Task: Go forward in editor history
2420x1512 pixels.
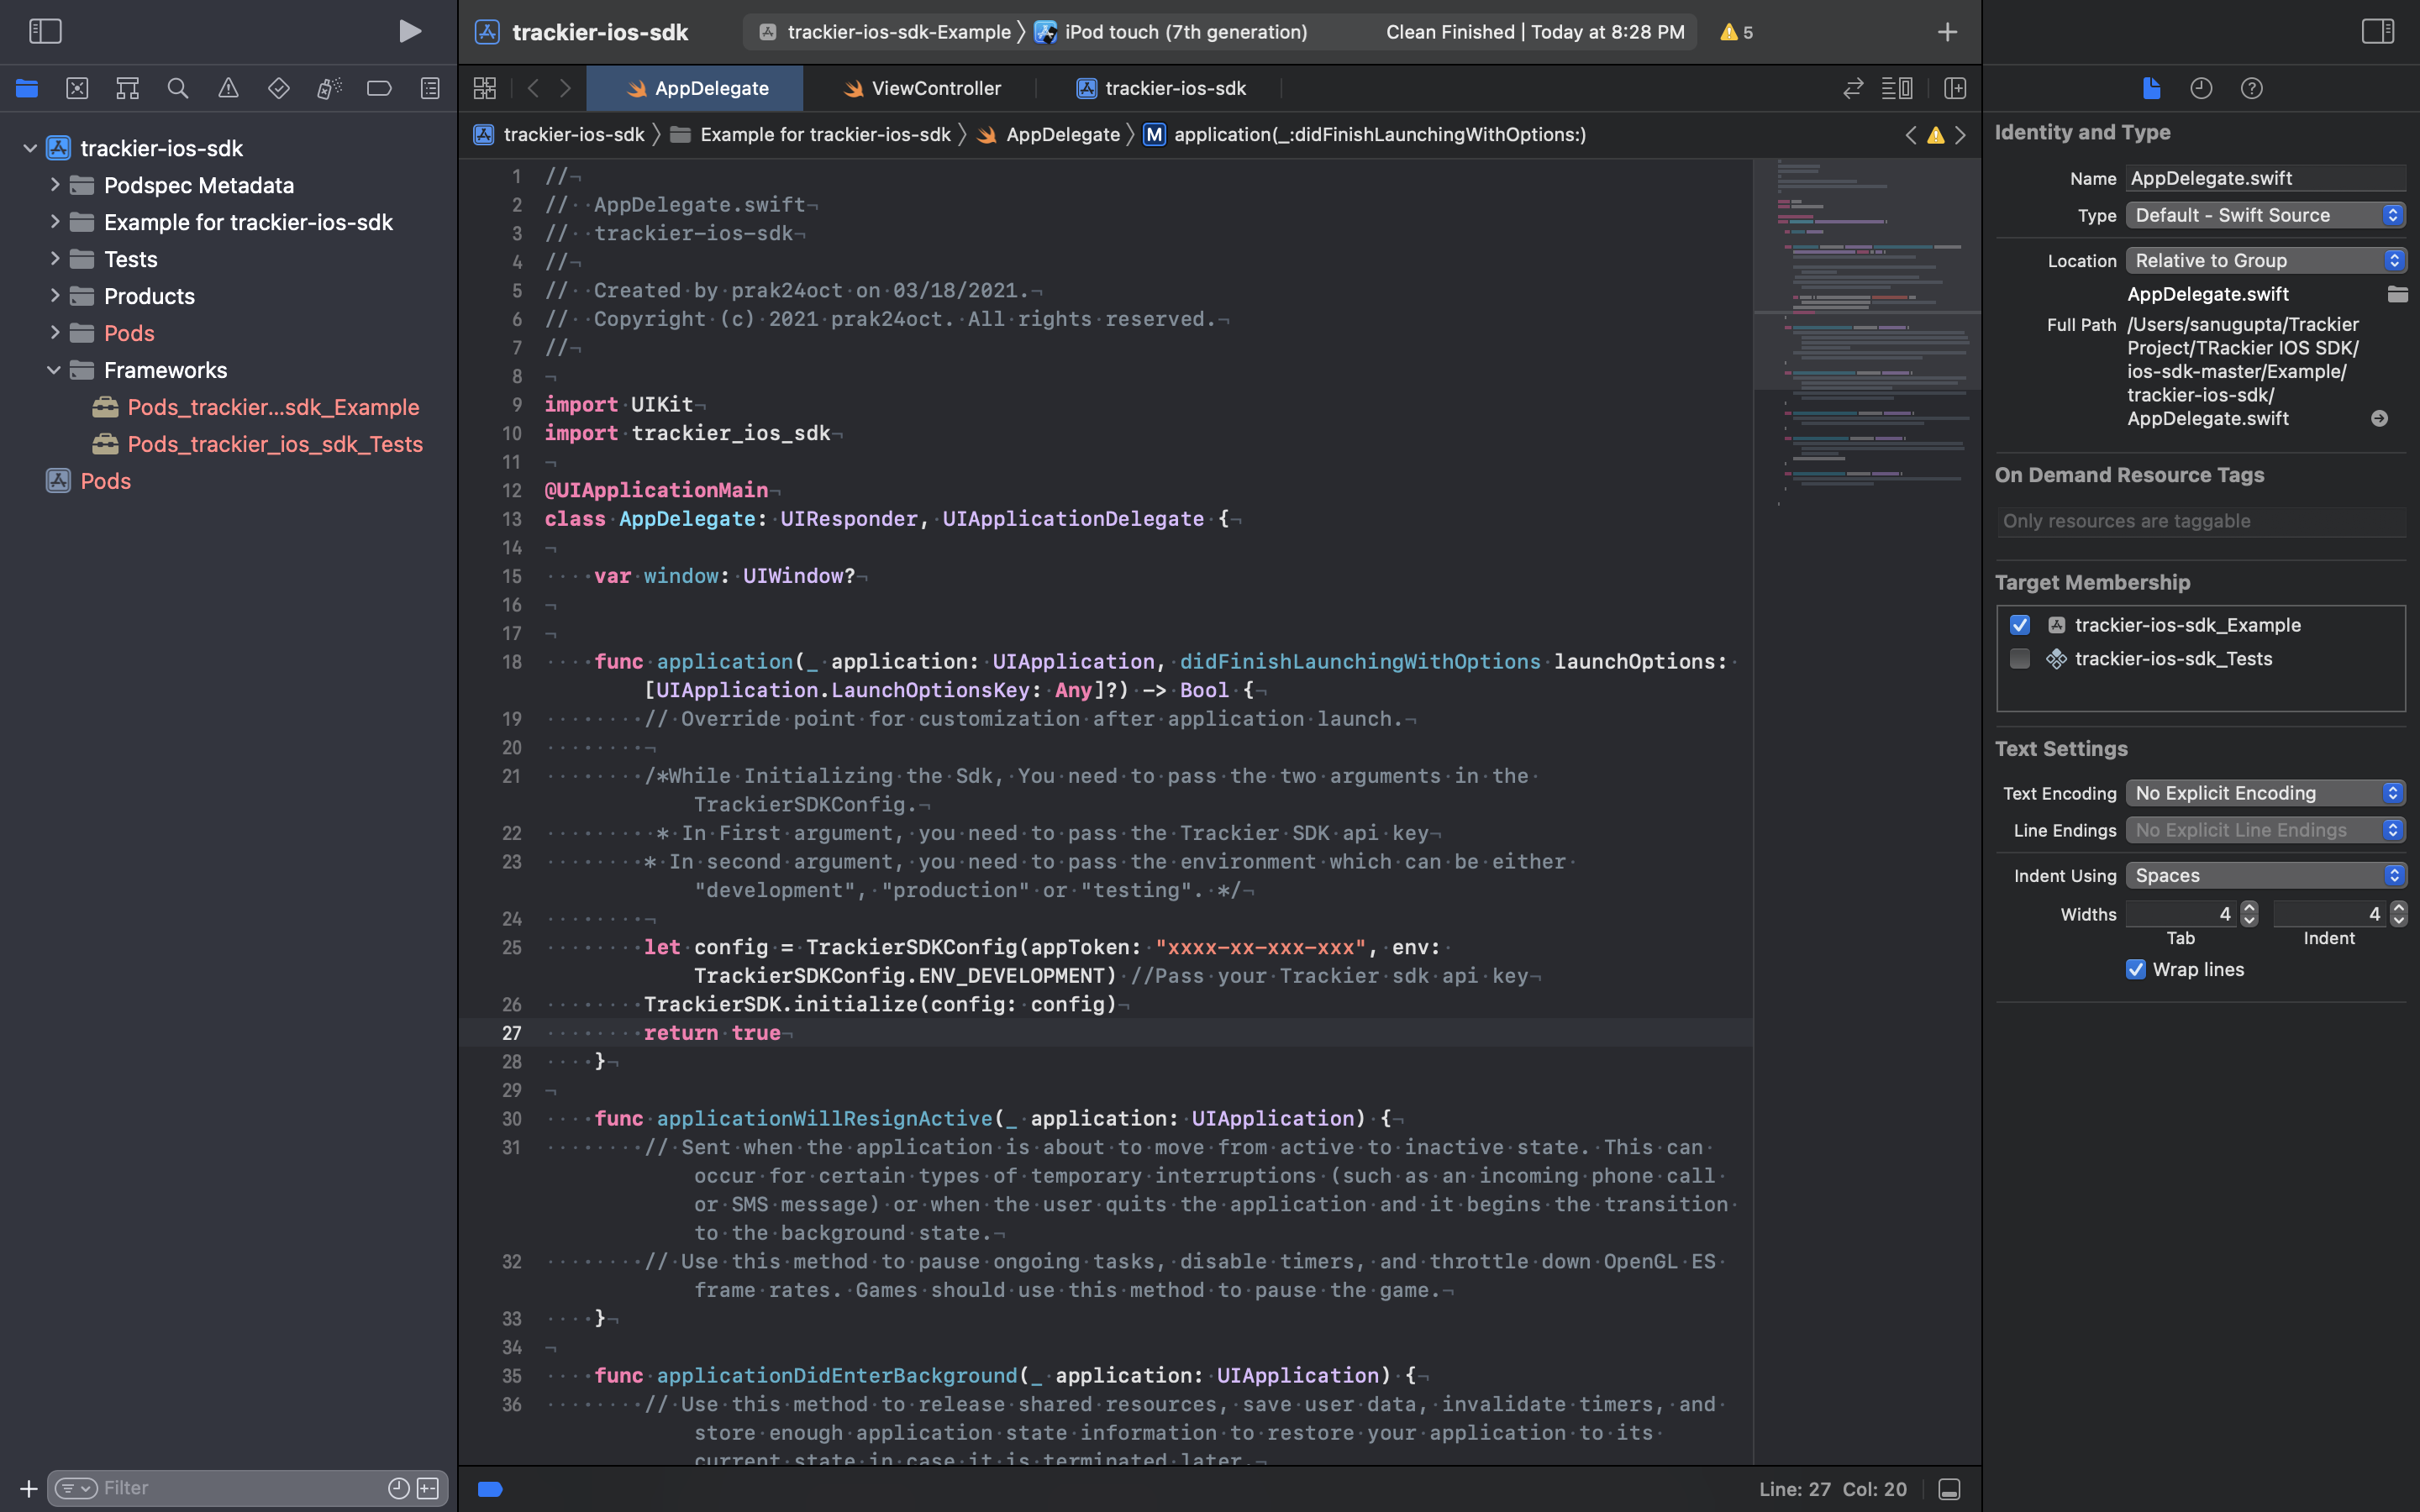Action: [x=565, y=88]
